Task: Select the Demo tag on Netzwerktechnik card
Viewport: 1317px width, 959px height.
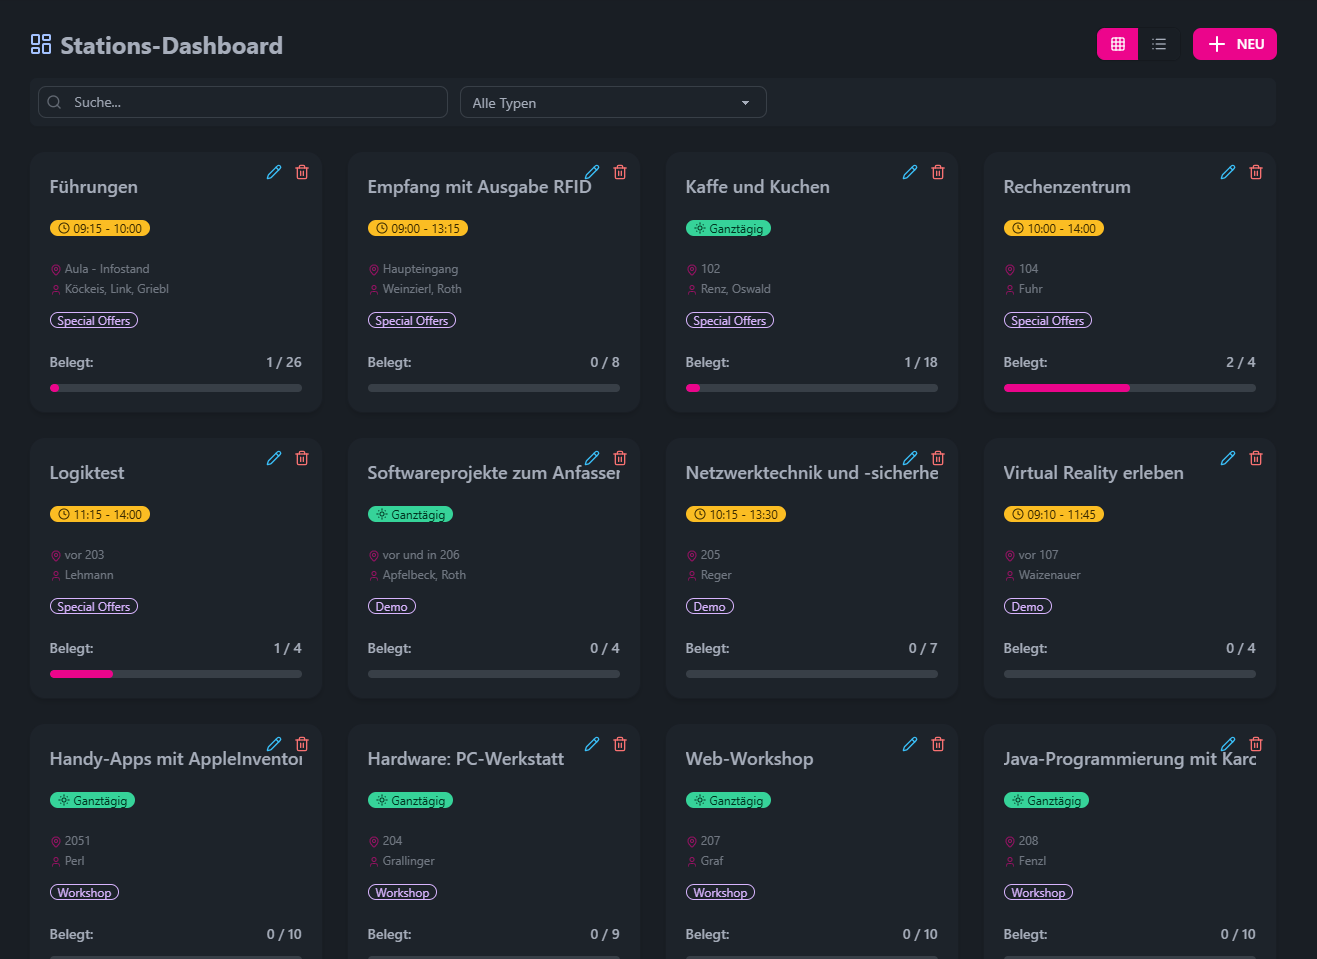Action: (x=710, y=607)
